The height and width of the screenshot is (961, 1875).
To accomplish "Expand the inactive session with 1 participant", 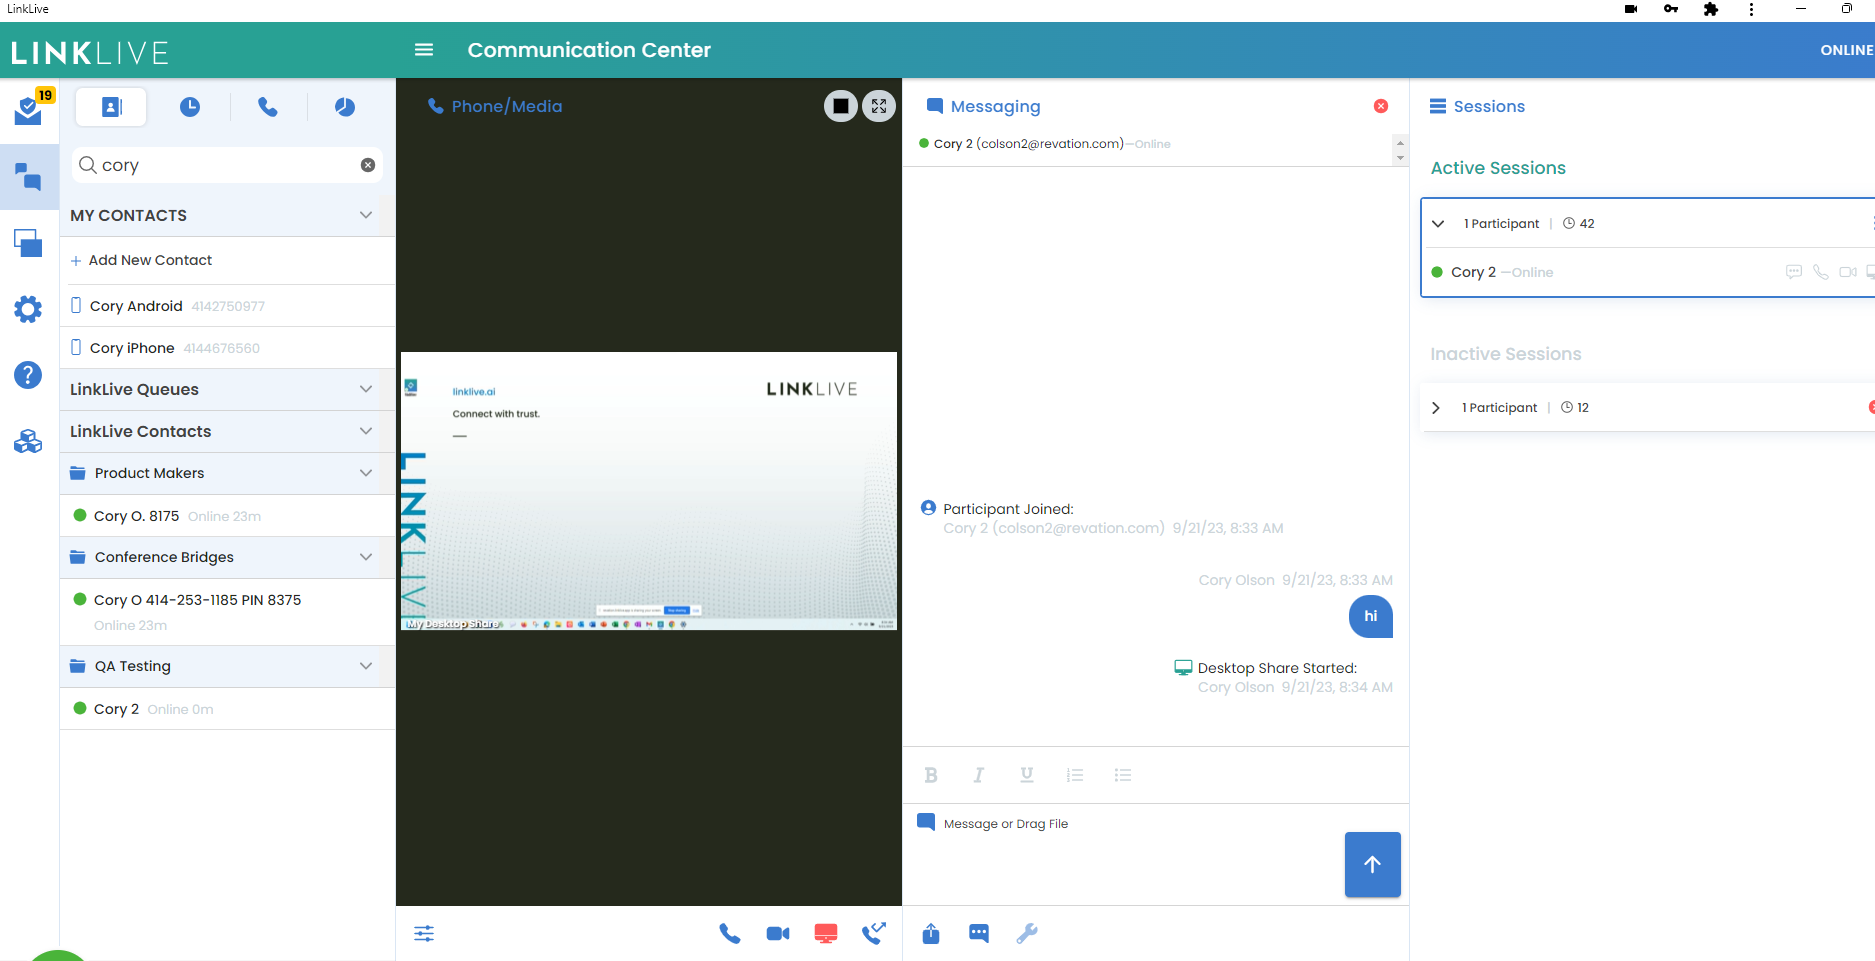I will pyautogui.click(x=1436, y=408).
